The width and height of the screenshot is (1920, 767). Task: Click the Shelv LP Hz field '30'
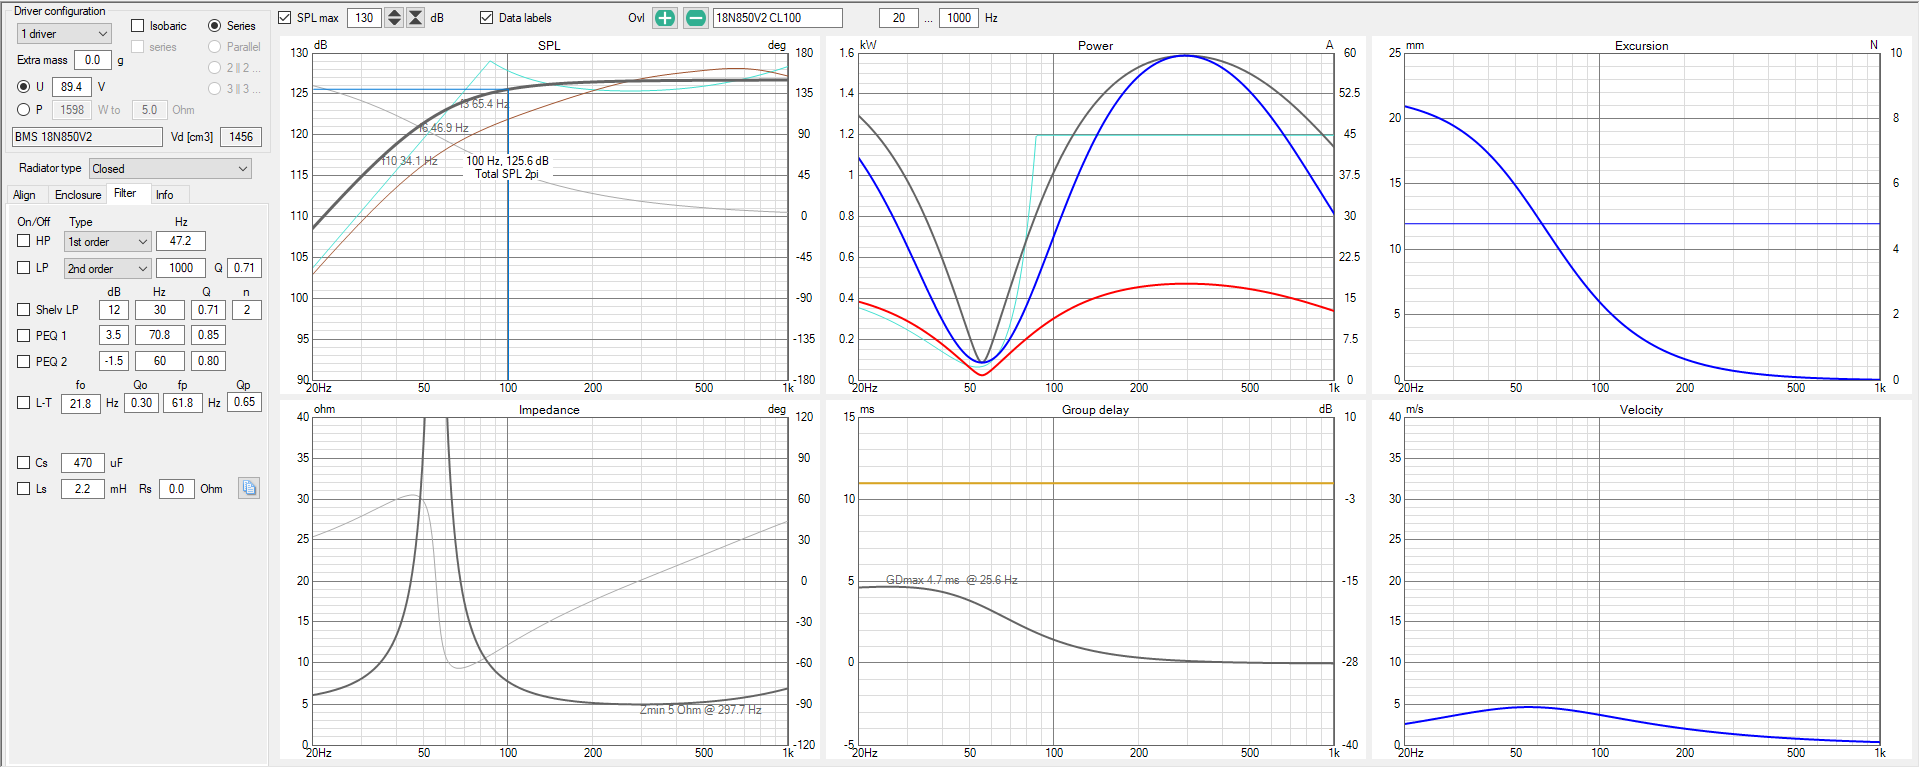coord(160,310)
